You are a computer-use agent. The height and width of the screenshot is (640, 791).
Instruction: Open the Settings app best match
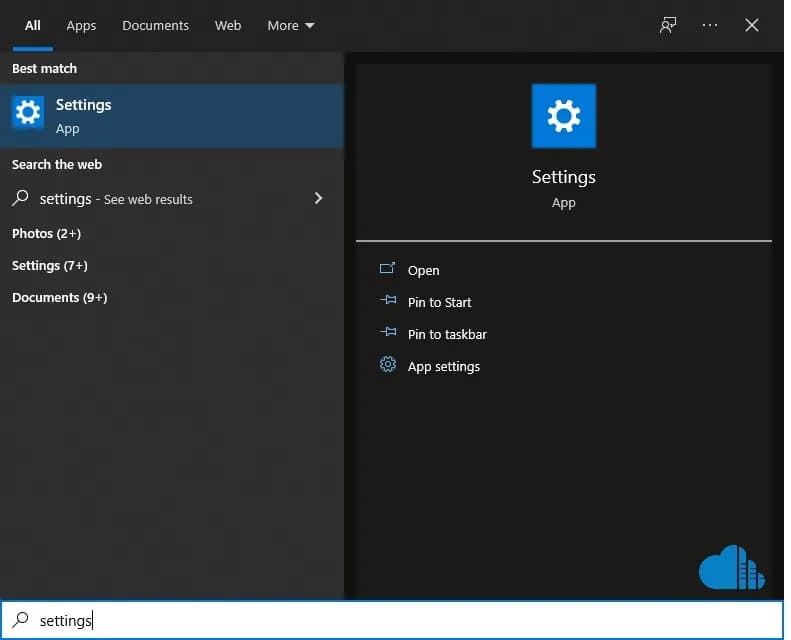click(172, 116)
